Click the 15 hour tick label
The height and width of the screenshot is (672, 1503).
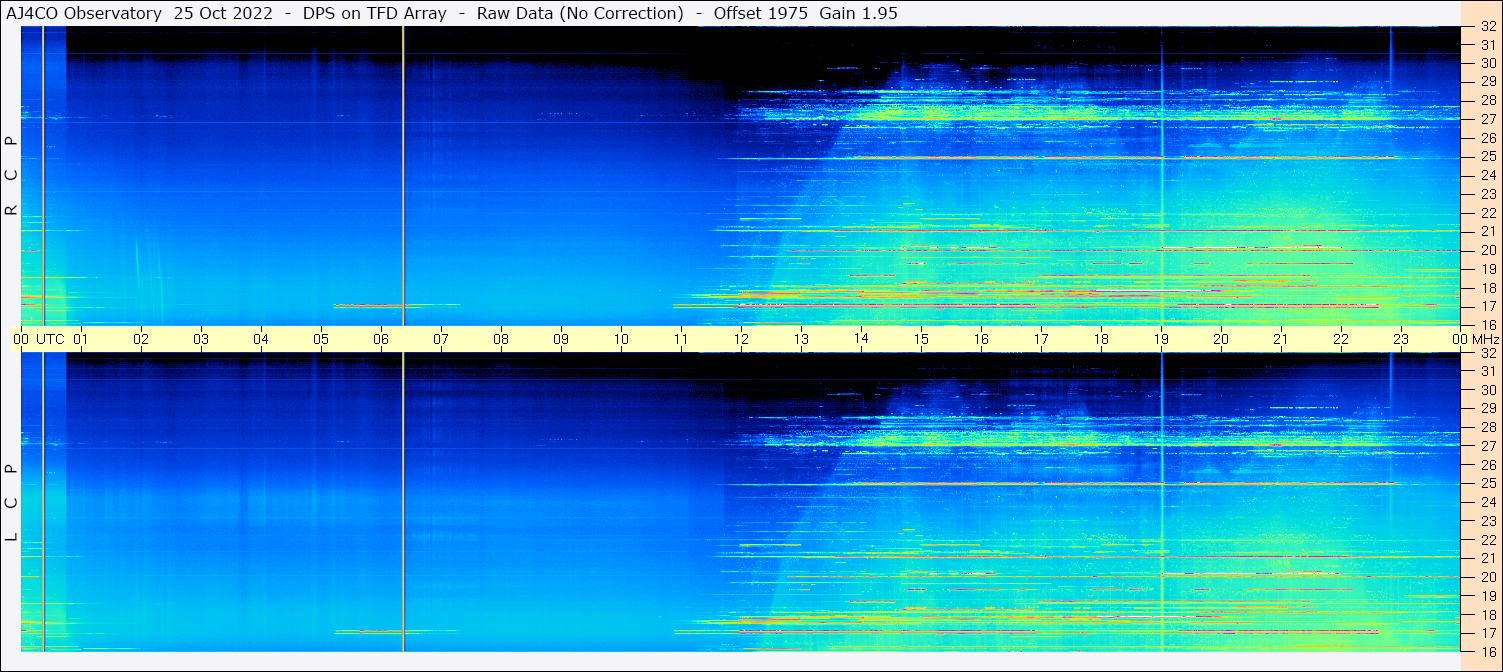(921, 339)
